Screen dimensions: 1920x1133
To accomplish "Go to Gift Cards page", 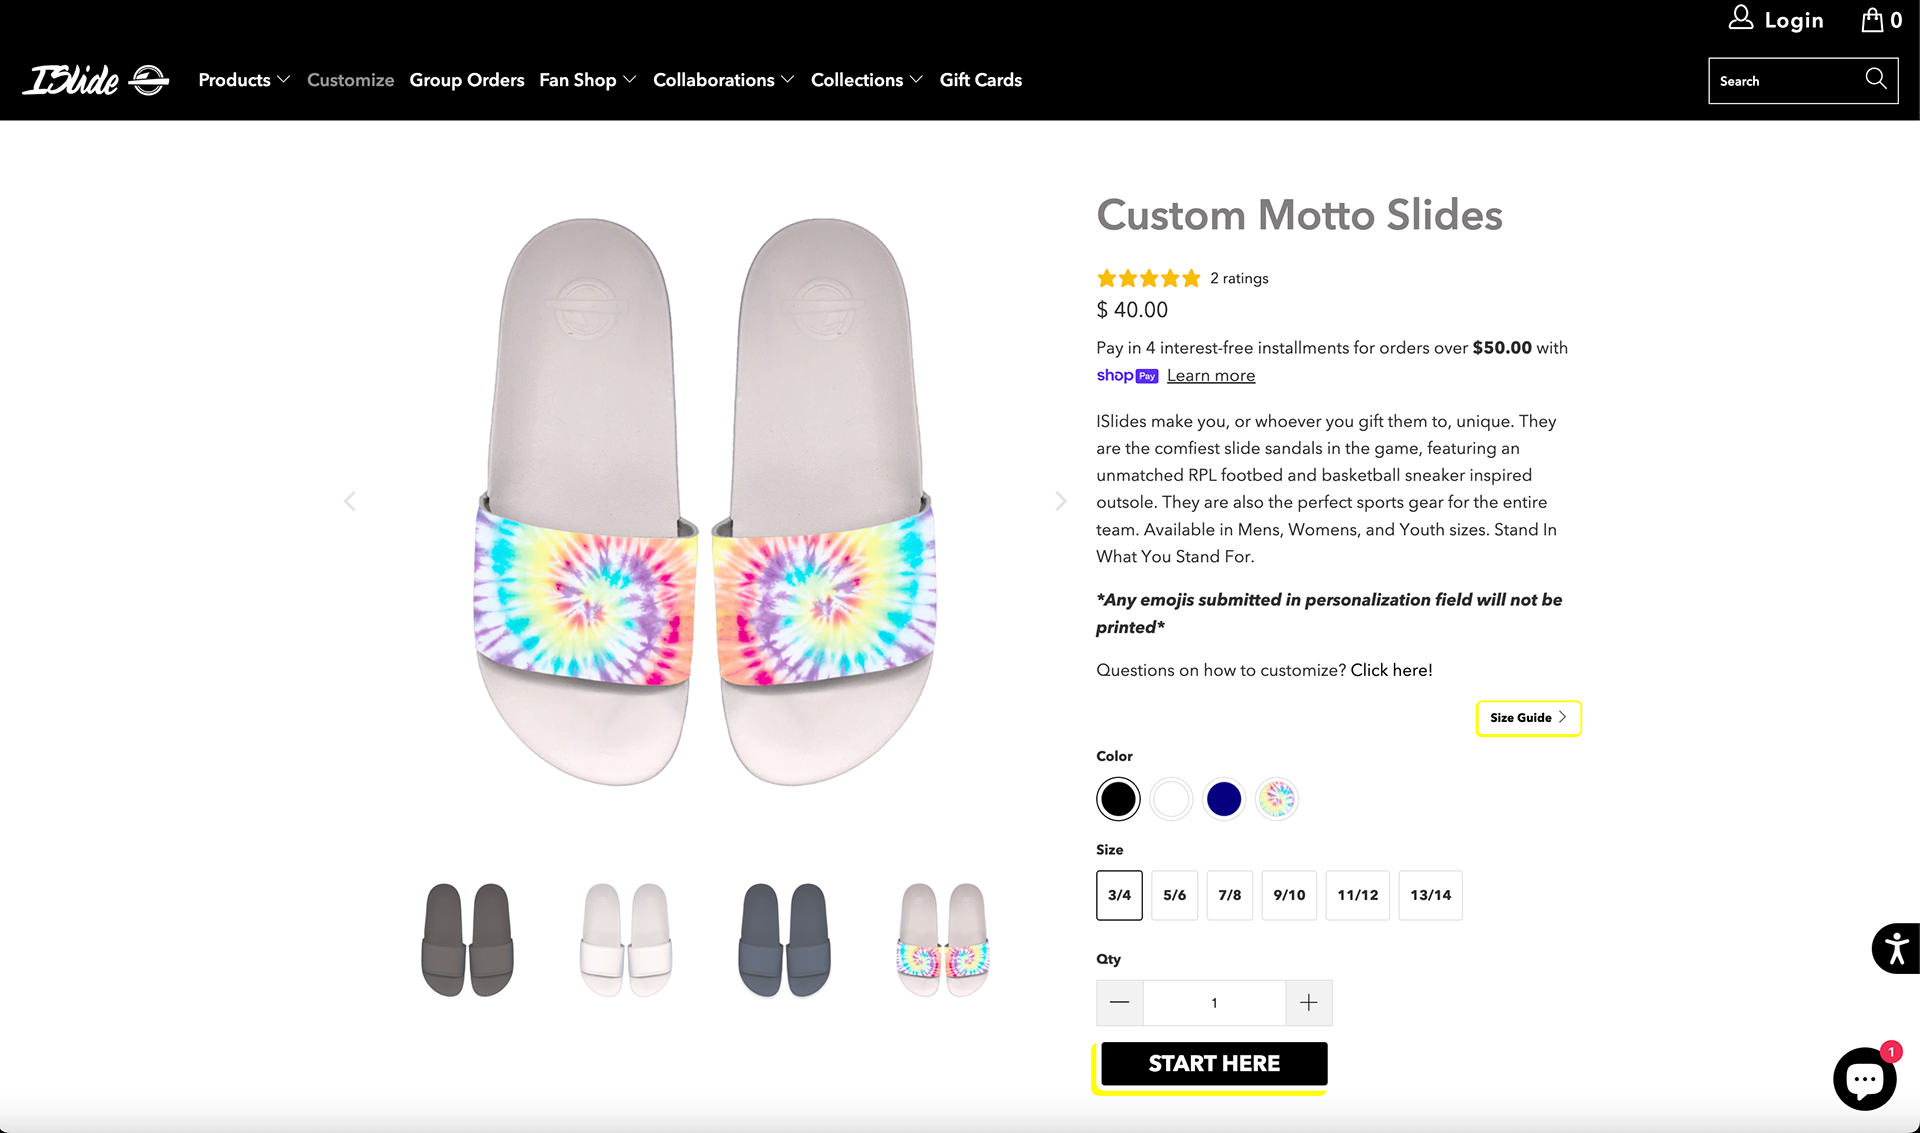I will pos(980,80).
